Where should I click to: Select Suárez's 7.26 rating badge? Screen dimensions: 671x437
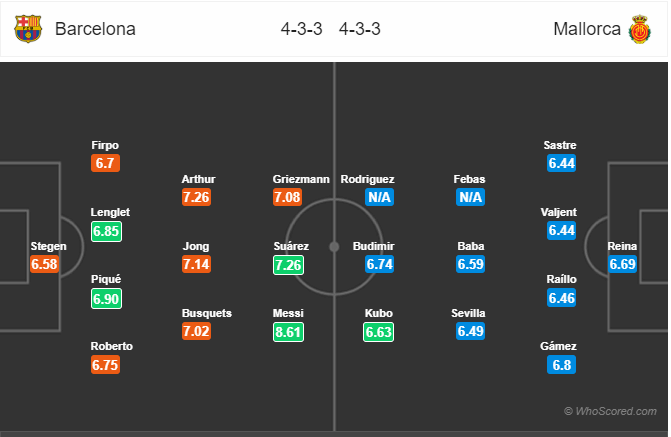(288, 265)
